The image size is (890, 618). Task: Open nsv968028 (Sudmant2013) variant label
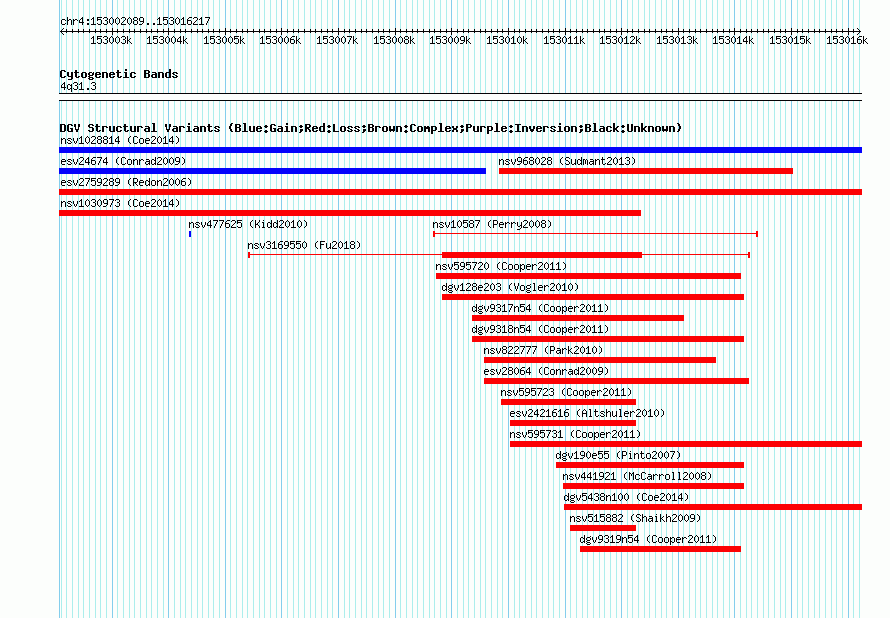[567, 161]
